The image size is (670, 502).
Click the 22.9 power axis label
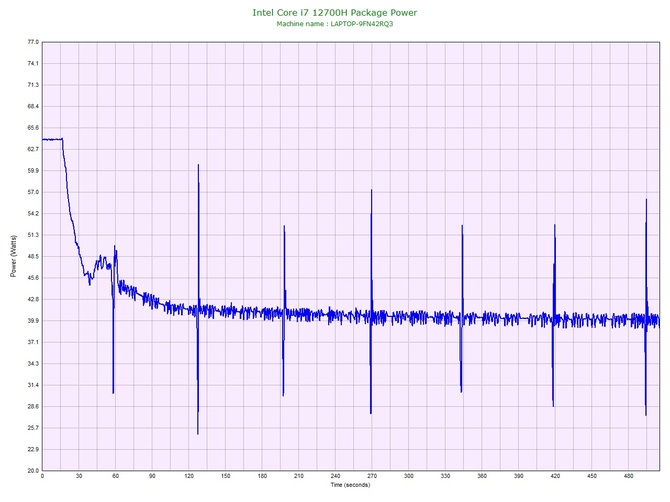(33, 449)
